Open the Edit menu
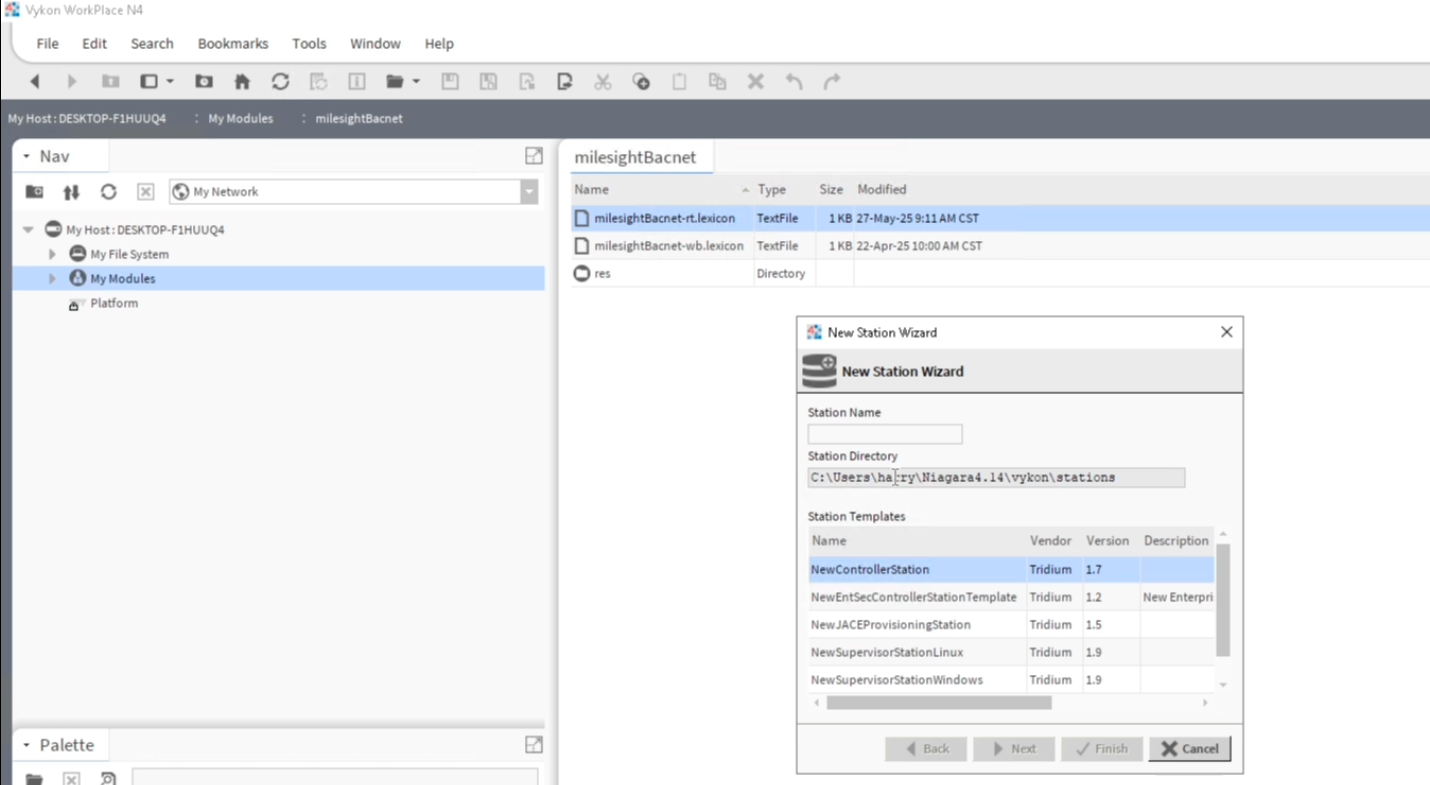 94,44
